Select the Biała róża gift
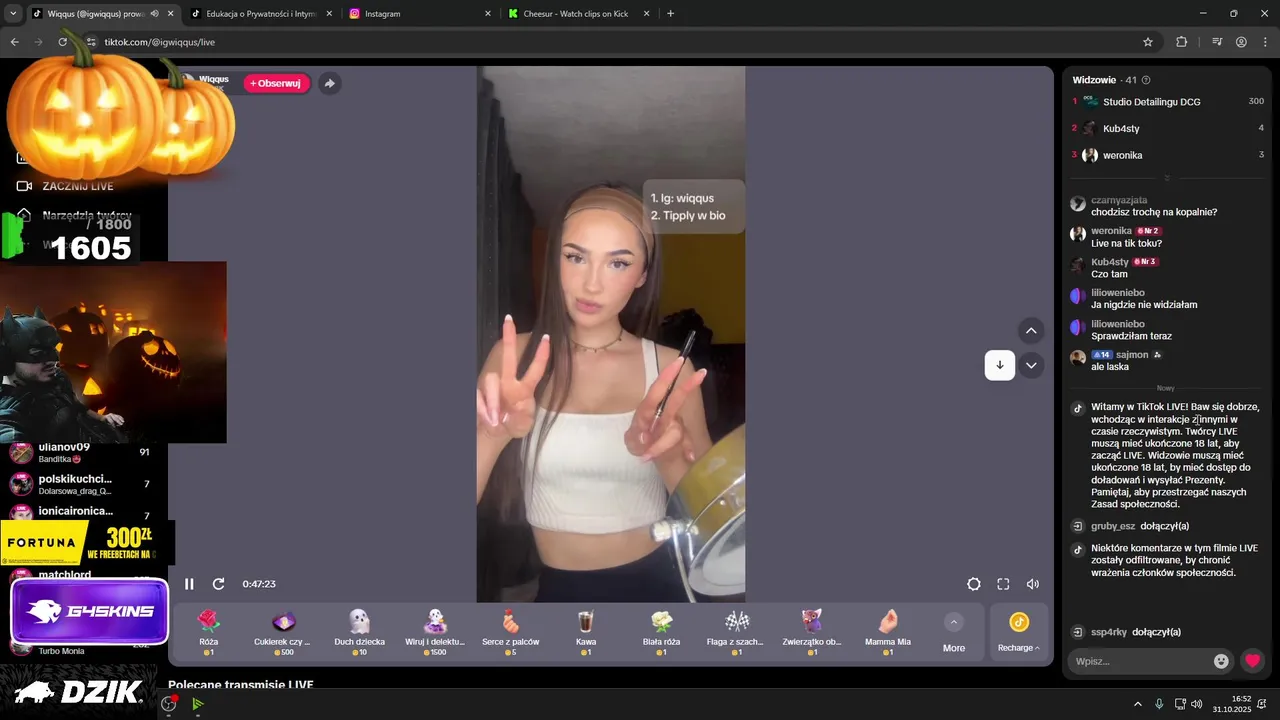Viewport: 1280px width, 720px height. pyautogui.click(x=661, y=632)
